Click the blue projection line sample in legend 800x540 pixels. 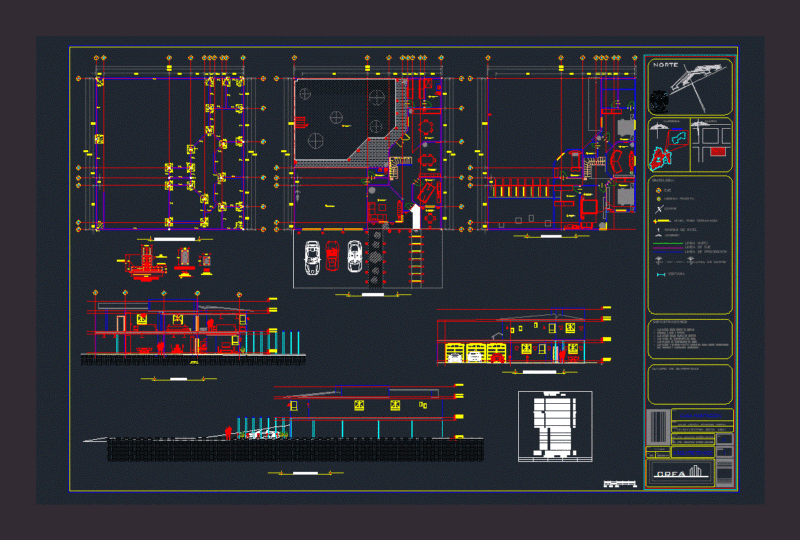pyautogui.click(x=667, y=252)
